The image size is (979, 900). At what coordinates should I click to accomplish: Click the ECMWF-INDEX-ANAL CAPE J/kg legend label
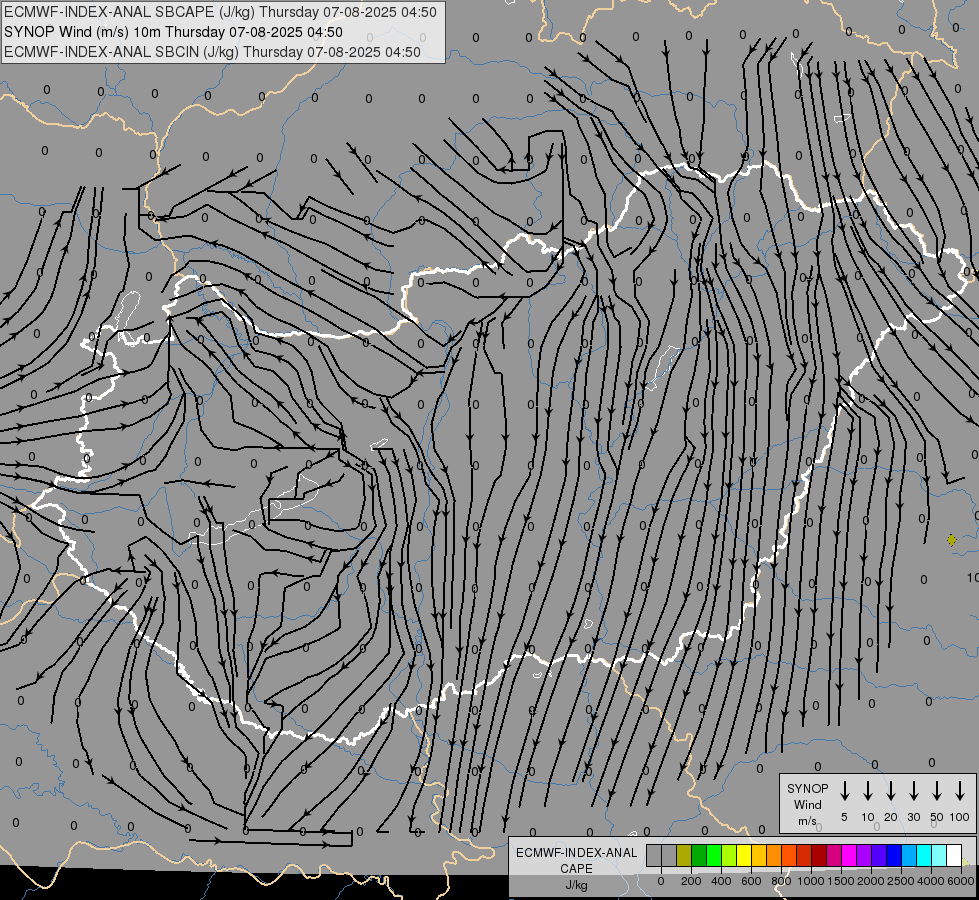tap(576, 869)
